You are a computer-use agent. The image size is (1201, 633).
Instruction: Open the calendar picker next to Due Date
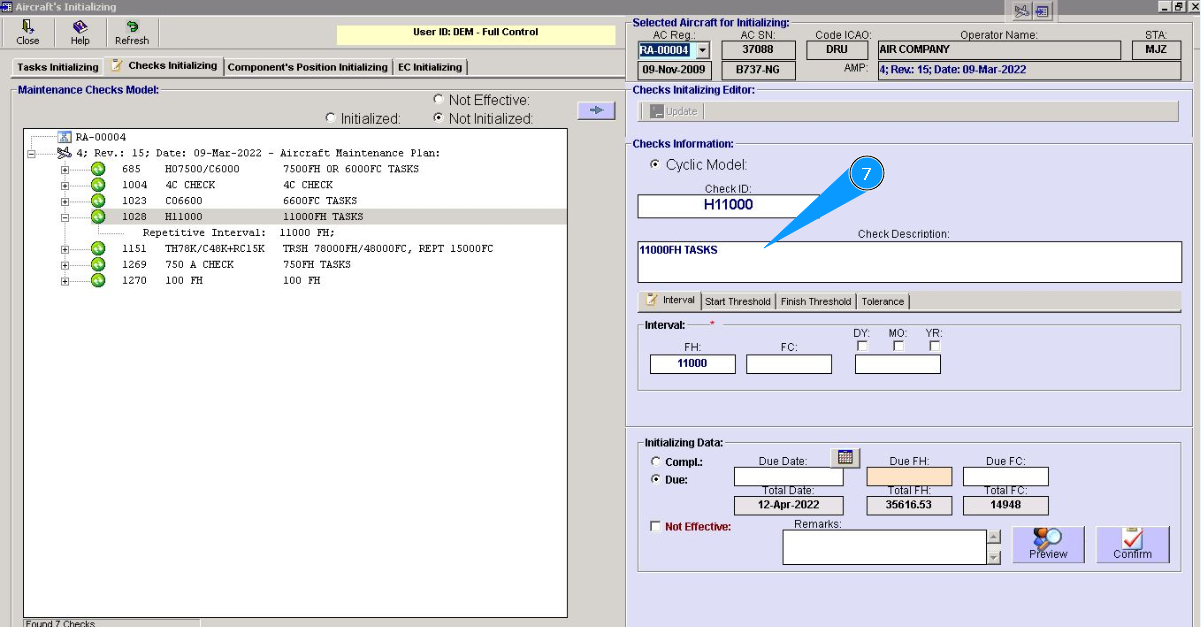click(x=845, y=457)
